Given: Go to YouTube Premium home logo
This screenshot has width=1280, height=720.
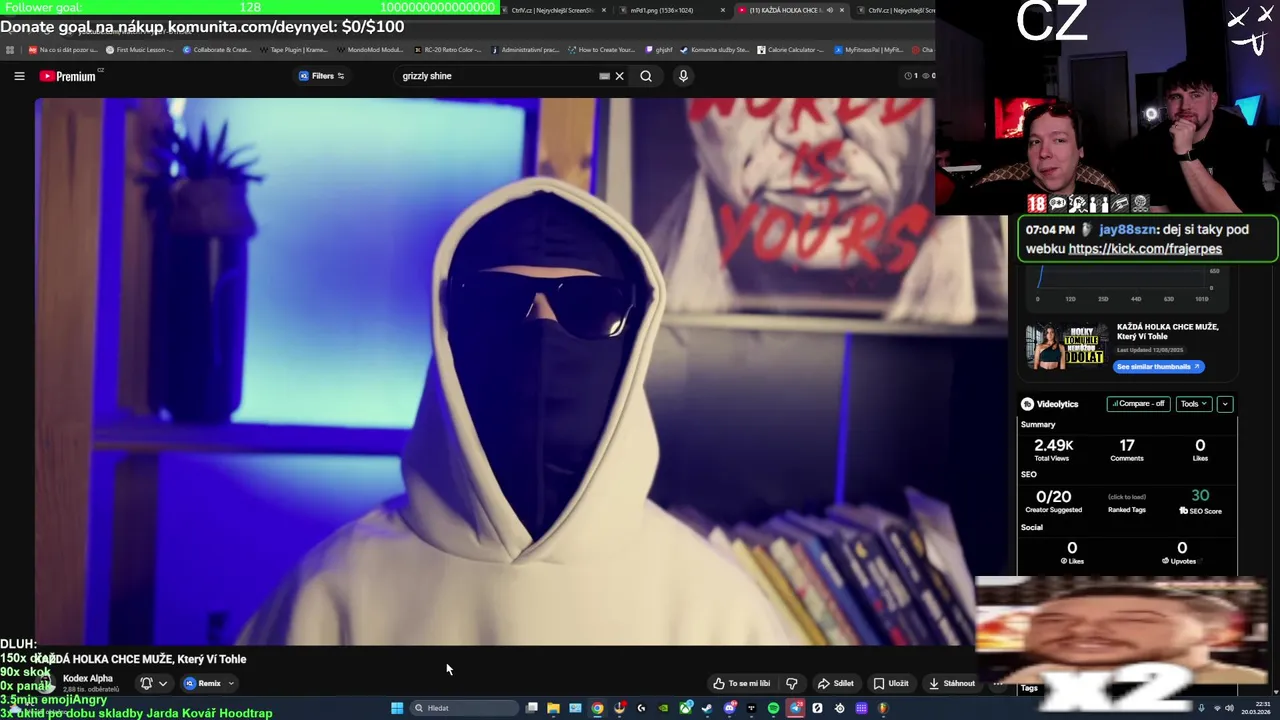Looking at the screenshot, I should 68,76.
